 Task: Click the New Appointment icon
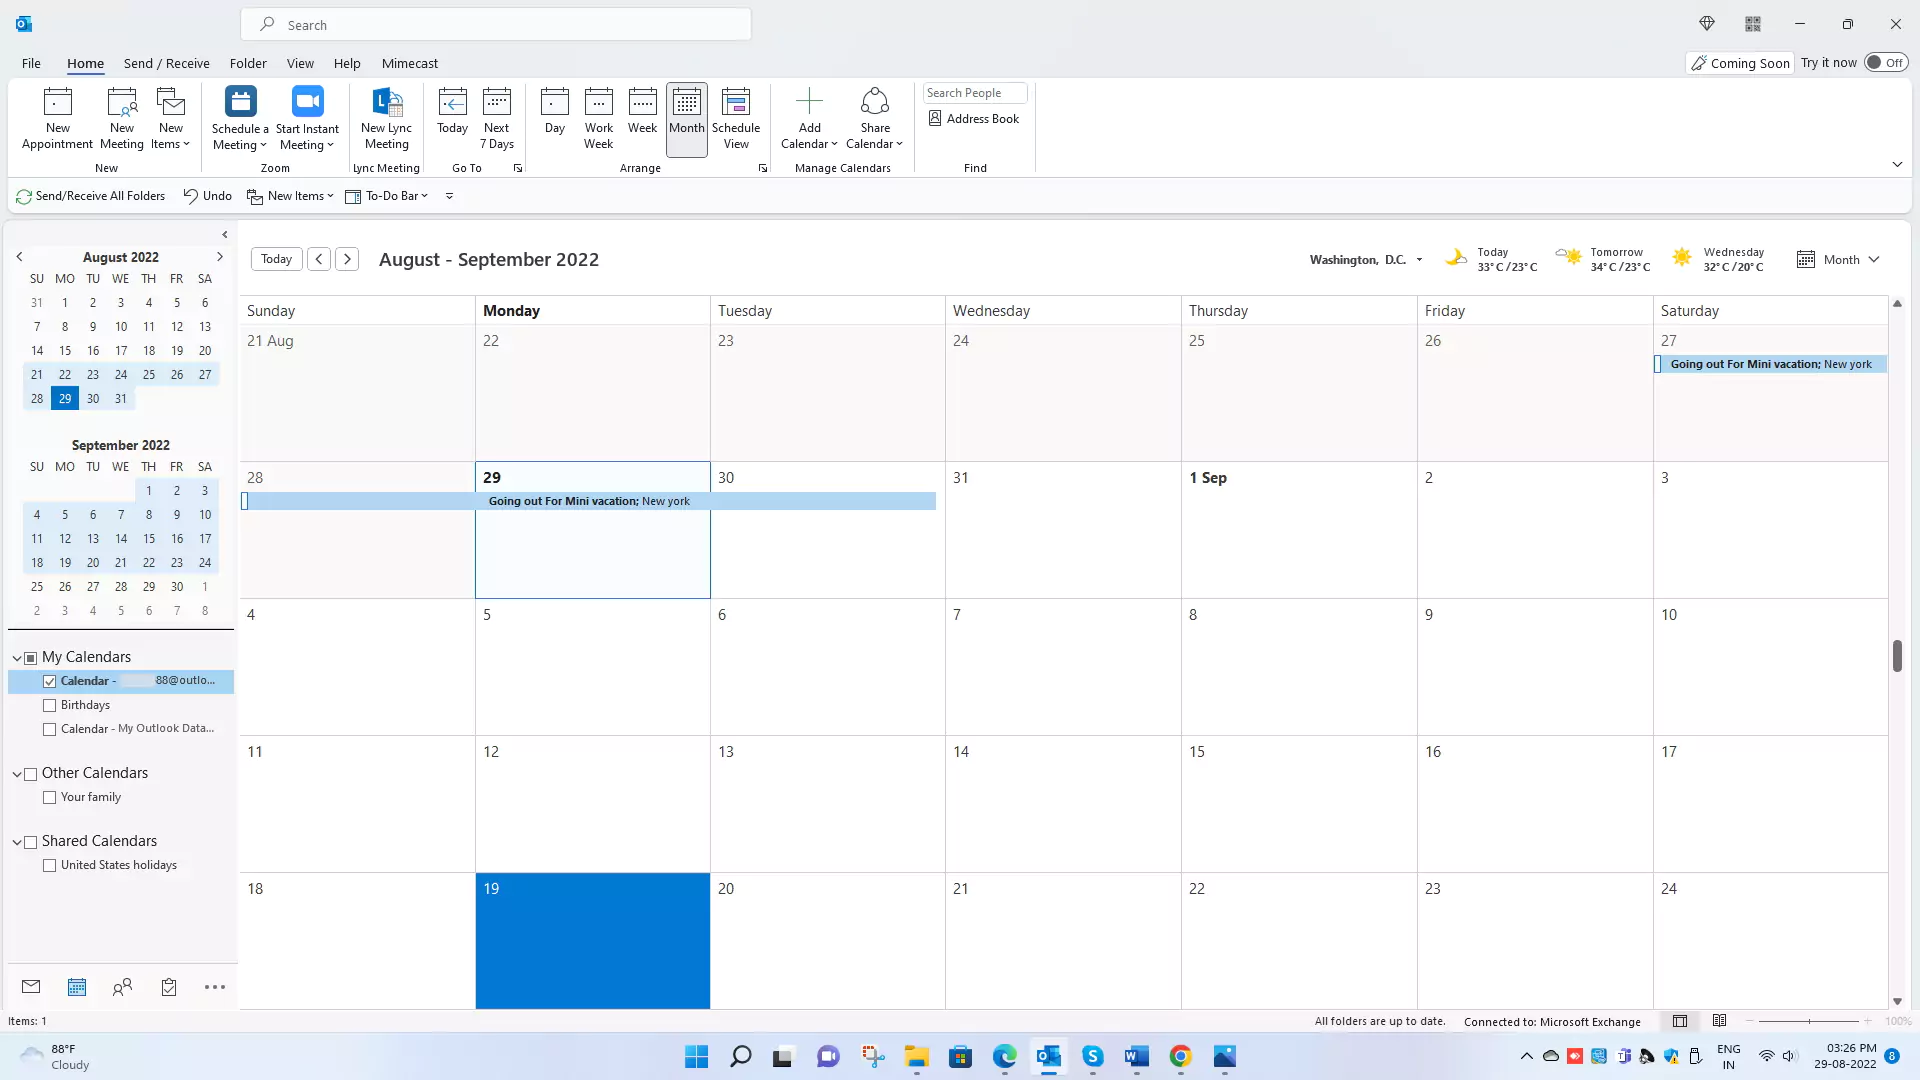pyautogui.click(x=57, y=117)
